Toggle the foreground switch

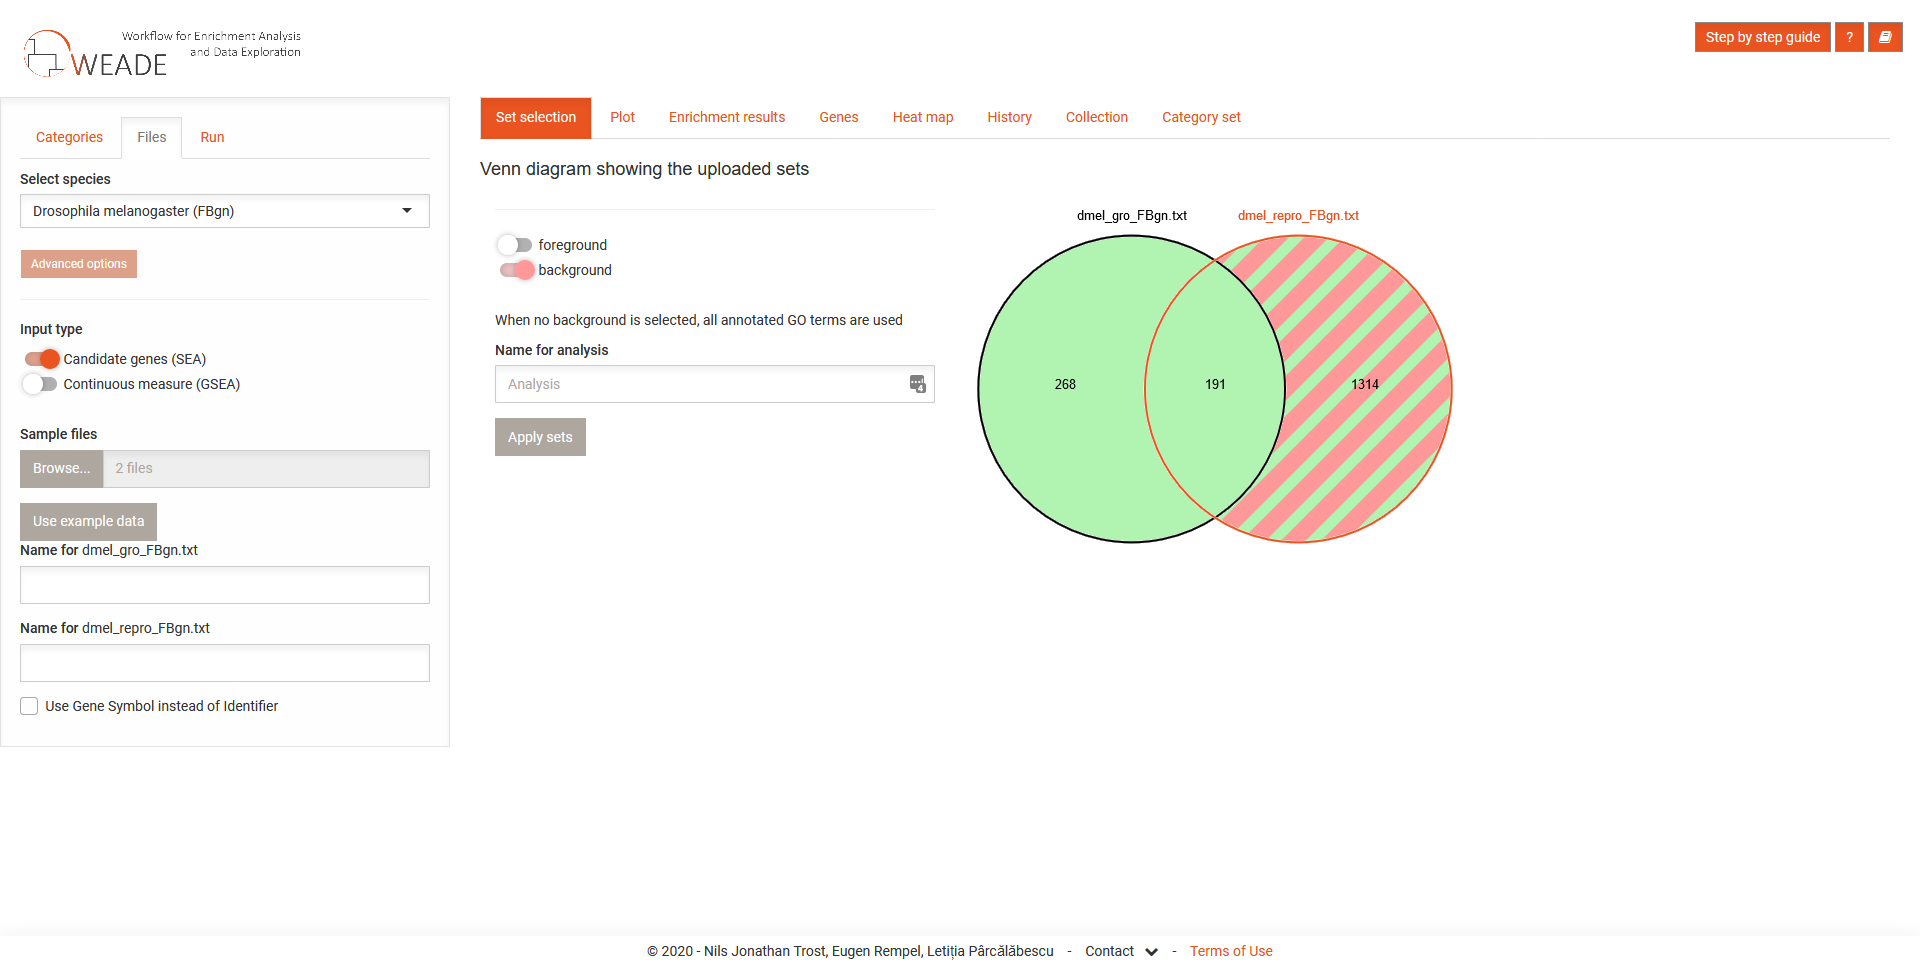pos(515,245)
